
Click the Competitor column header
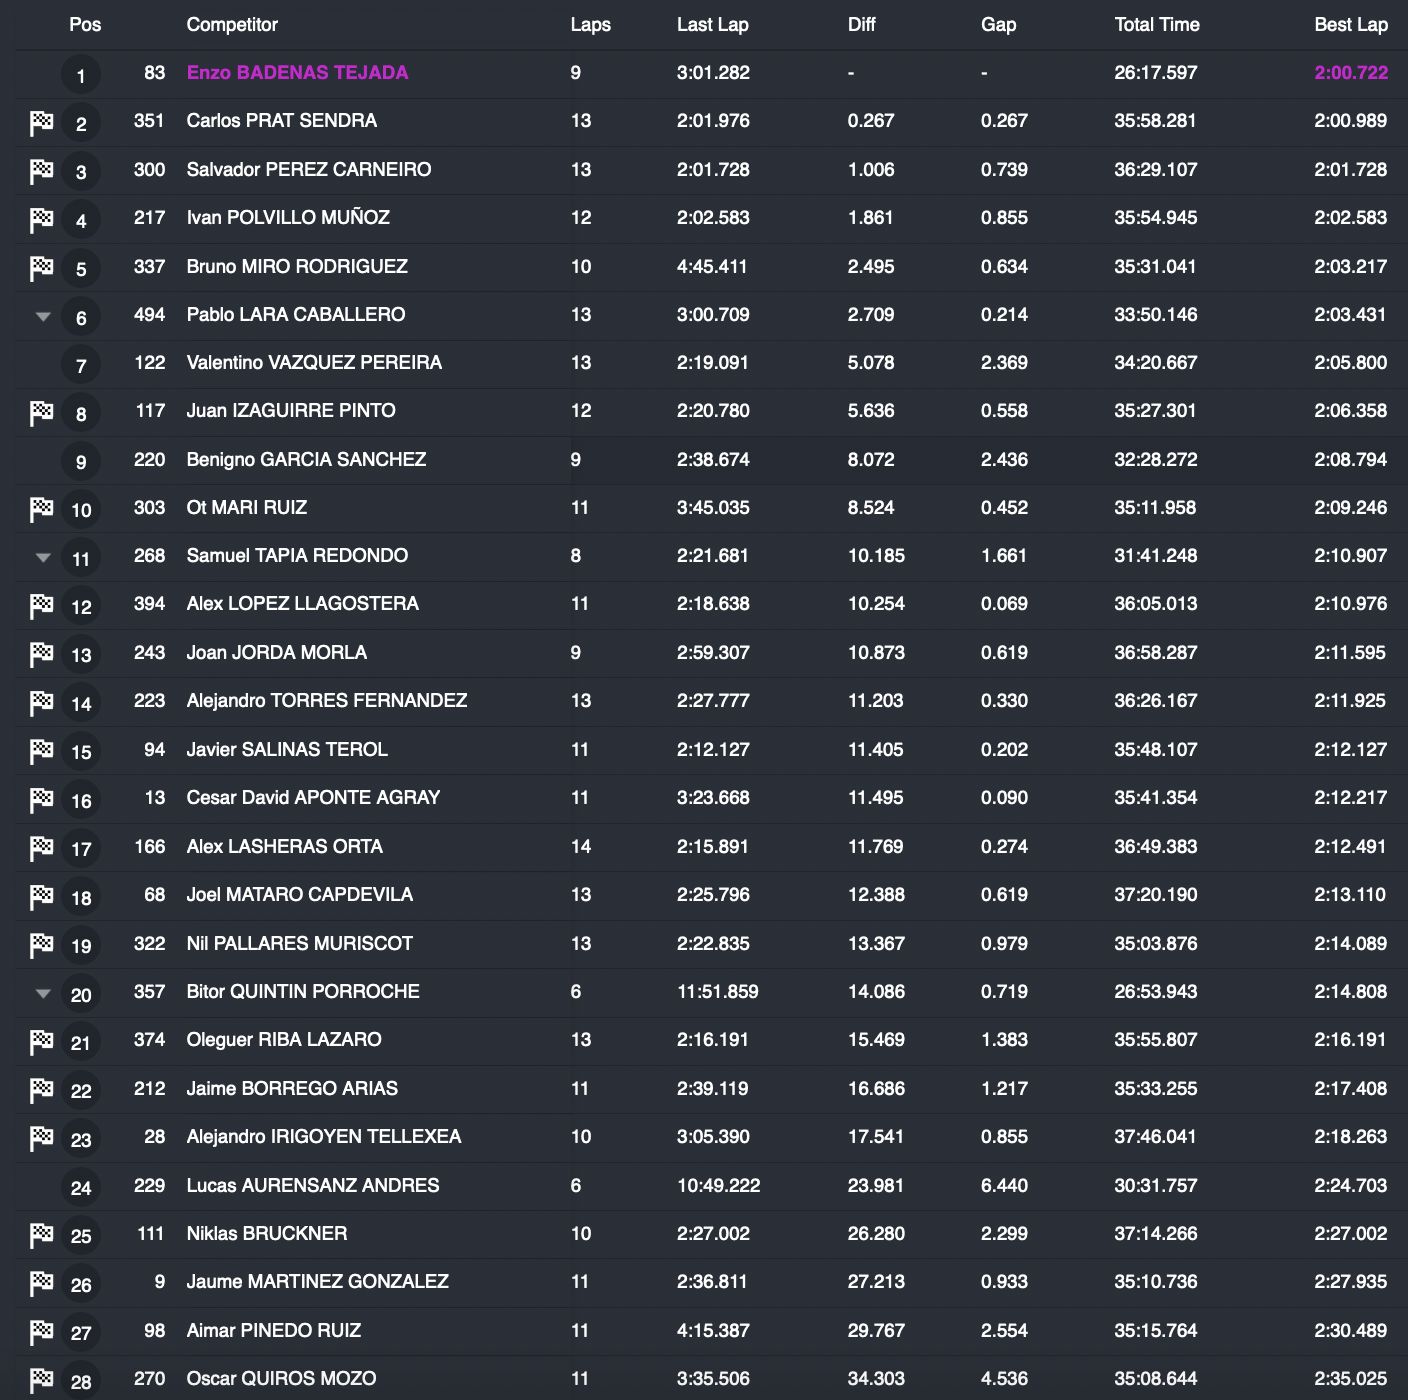tap(232, 25)
